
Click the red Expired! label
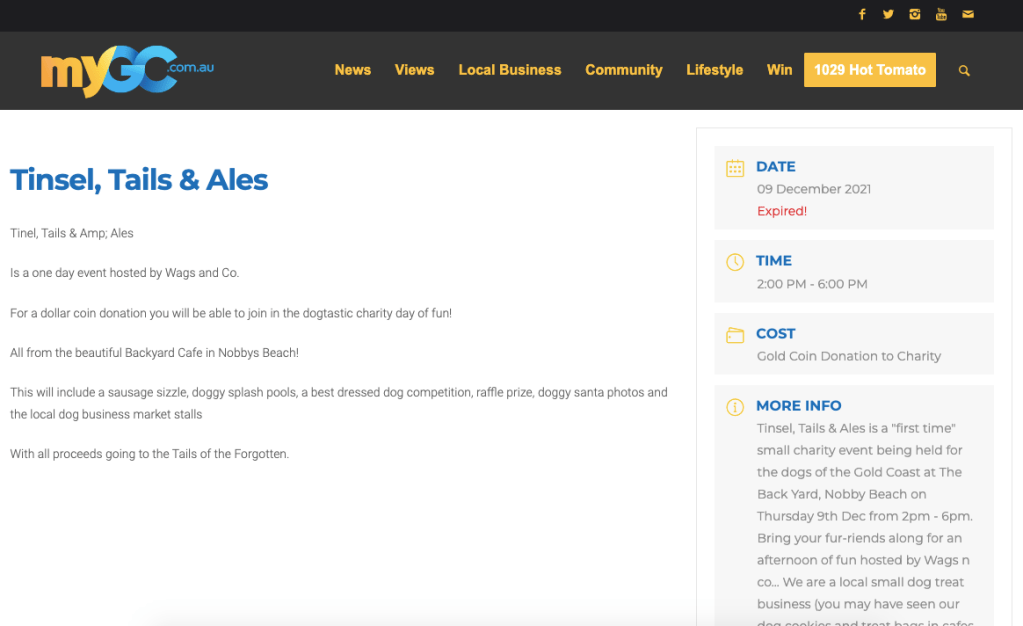[x=782, y=211]
